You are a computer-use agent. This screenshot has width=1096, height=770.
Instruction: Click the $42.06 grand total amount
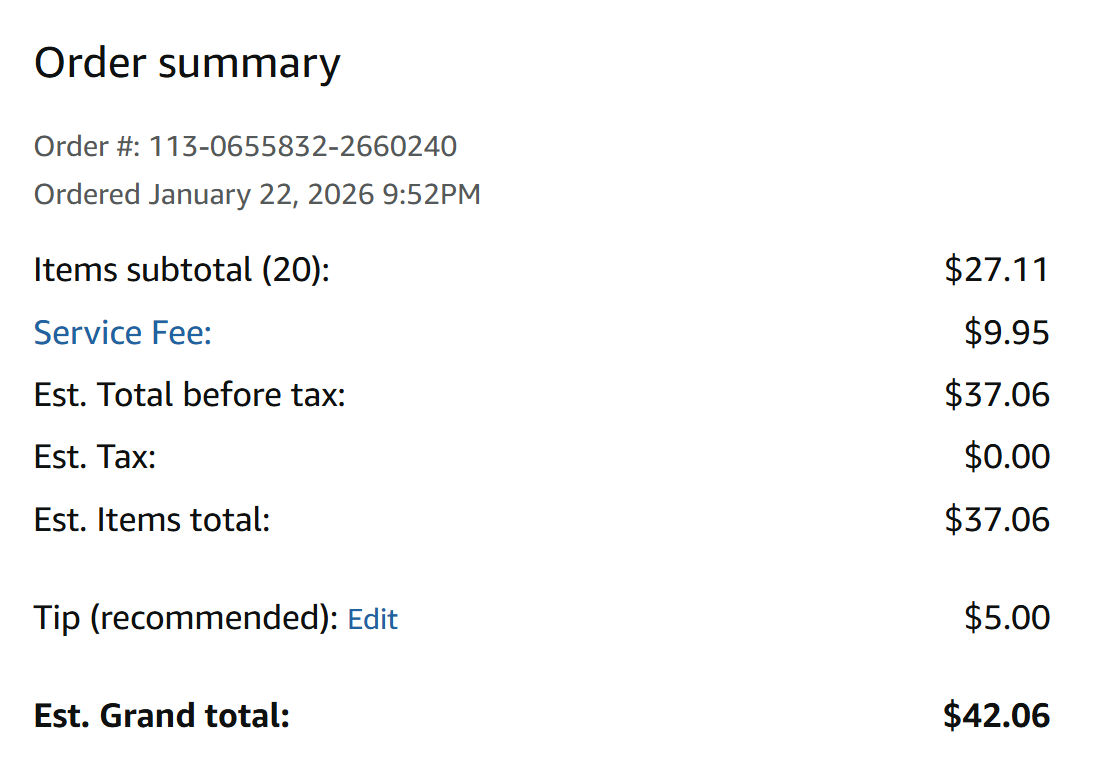coord(996,716)
